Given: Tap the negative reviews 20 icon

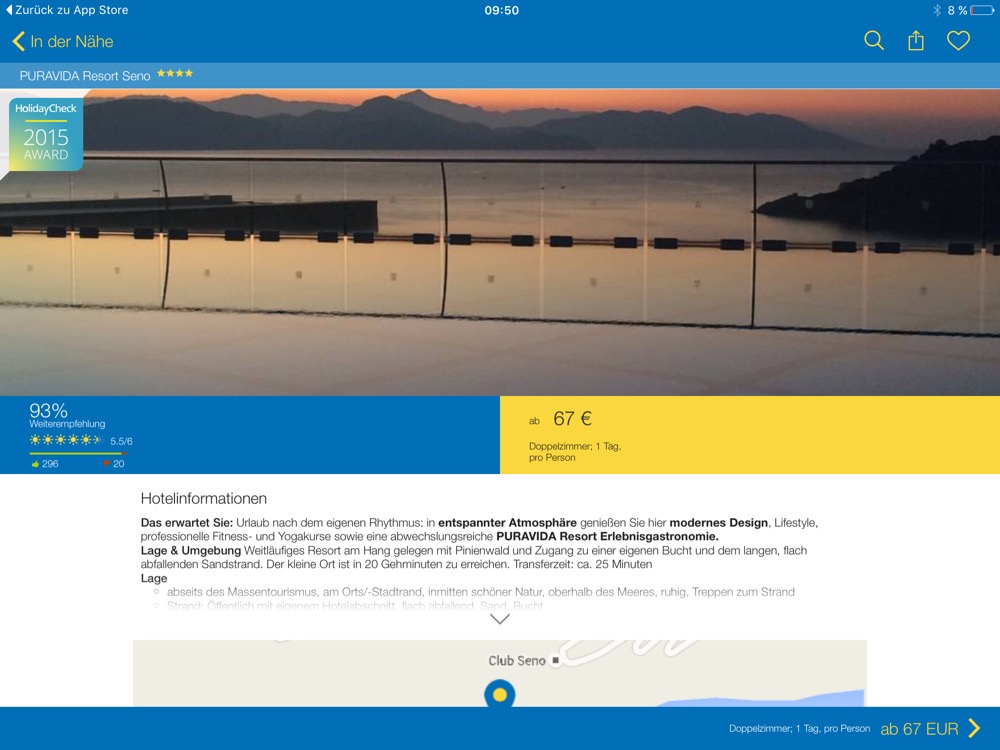Looking at the screenshot, I should 107,464.
